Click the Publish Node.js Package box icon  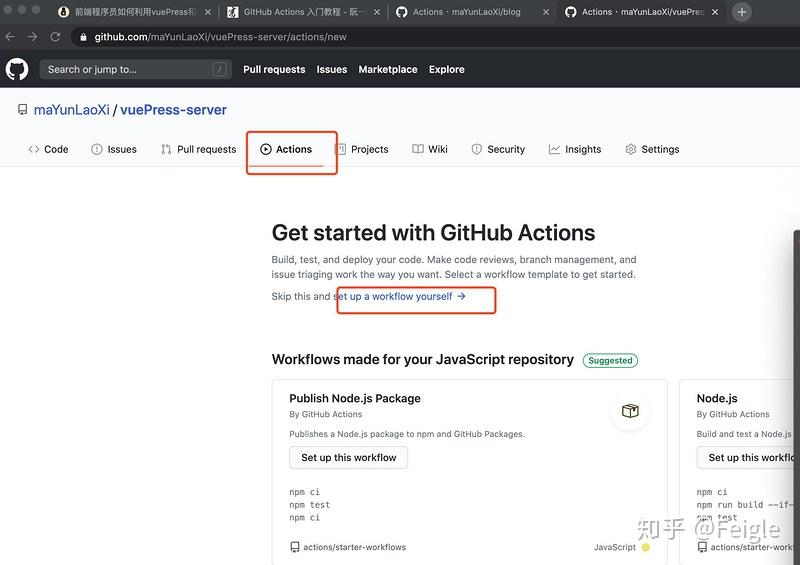coord(630,411)
